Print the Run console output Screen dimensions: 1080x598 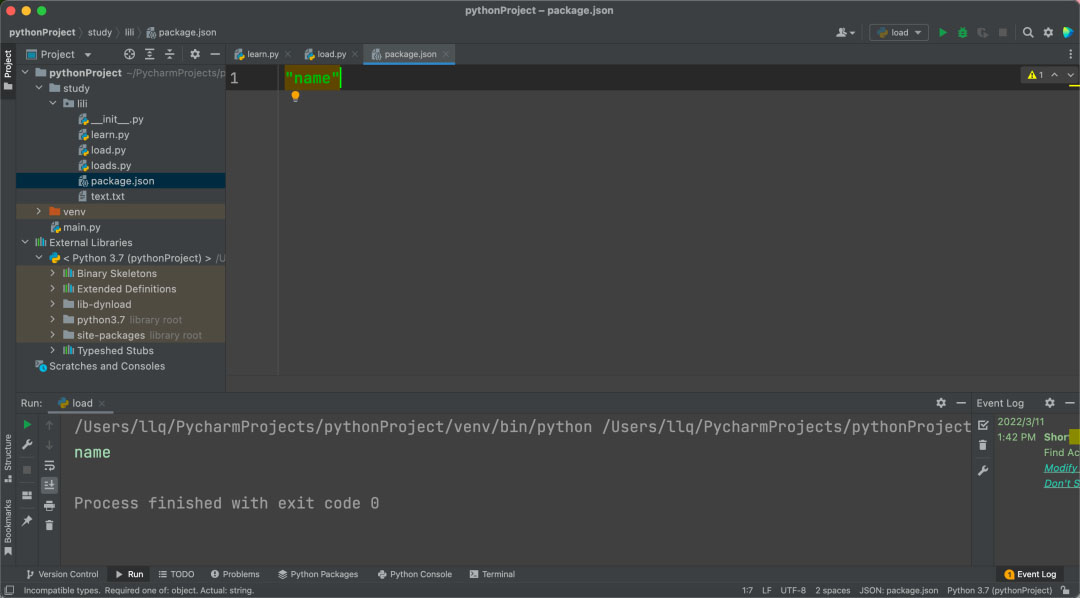tap(50, 506)
